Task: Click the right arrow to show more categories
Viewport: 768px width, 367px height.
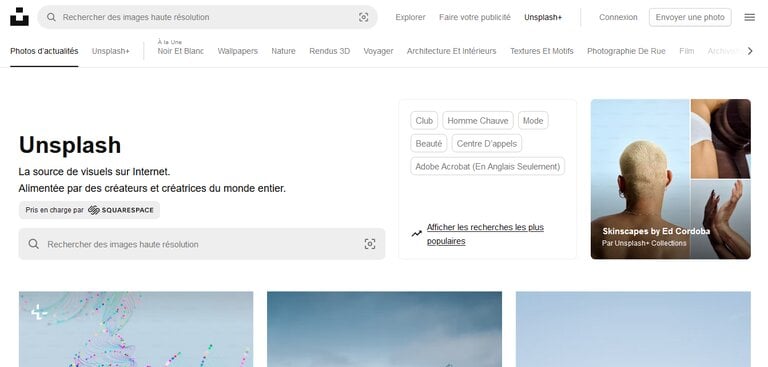Action: (749, 51)
